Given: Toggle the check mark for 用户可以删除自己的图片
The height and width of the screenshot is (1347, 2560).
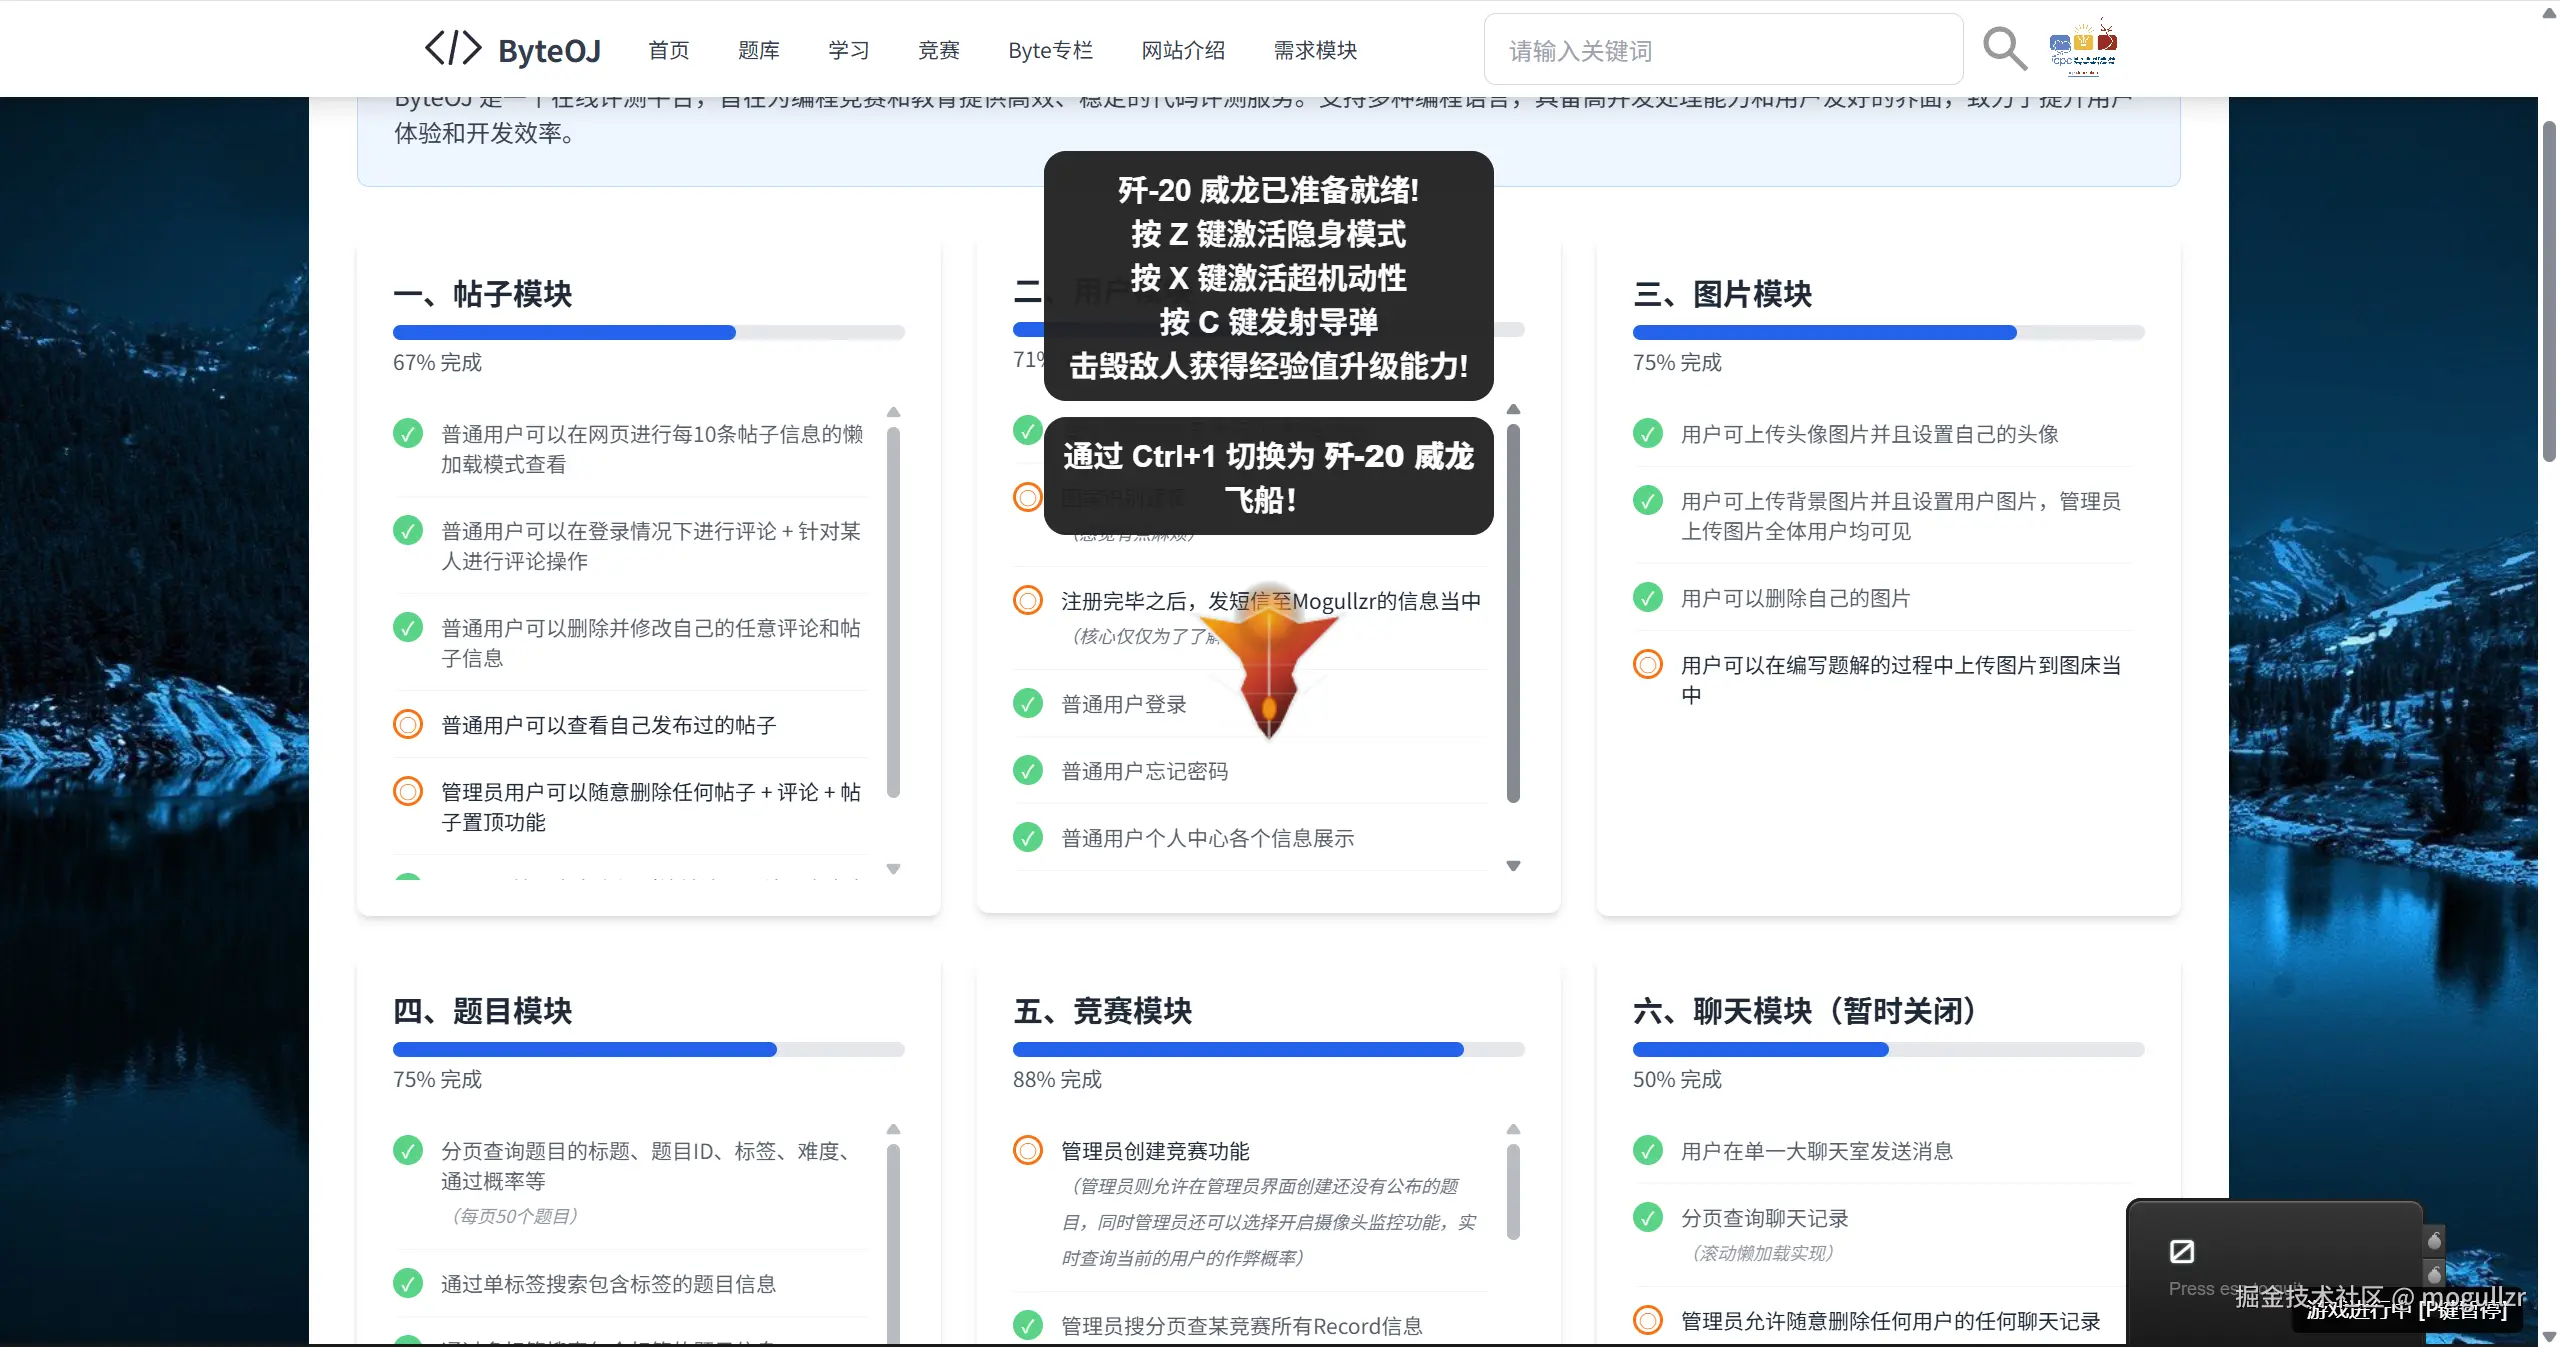Looking at the screenshot, I should [1647, 598].
